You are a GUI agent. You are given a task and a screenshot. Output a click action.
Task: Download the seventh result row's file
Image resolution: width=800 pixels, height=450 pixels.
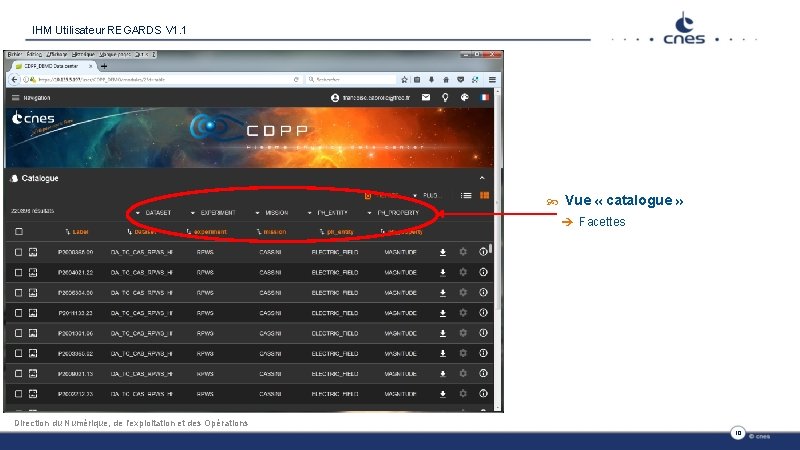(x=443, y=373)
